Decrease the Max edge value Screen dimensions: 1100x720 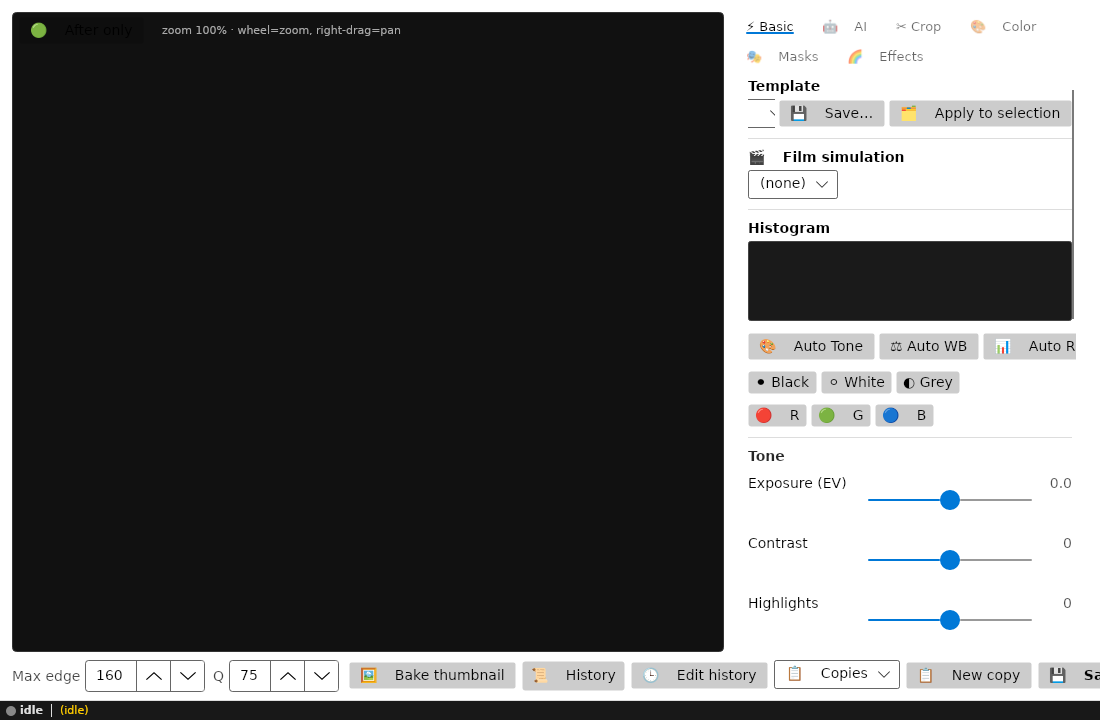187,676
